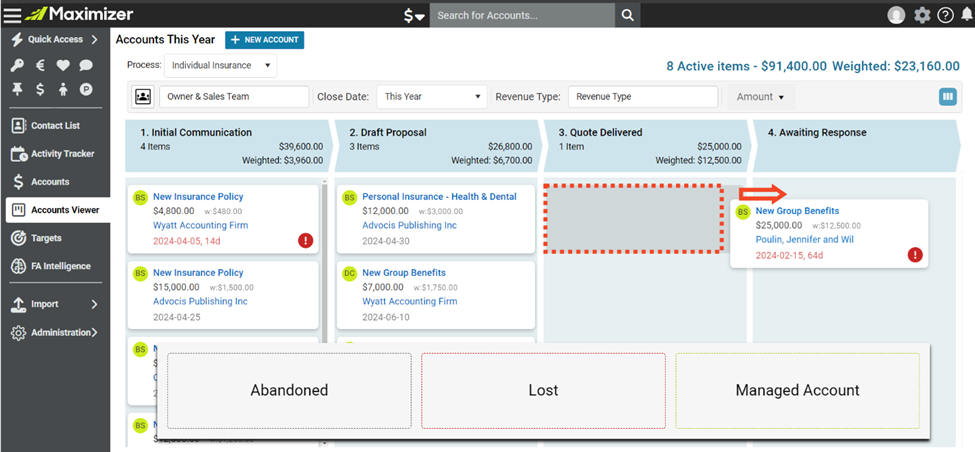
Task: Open New Insurance Policy for $15,000
Action: click(x=198, y=272)
